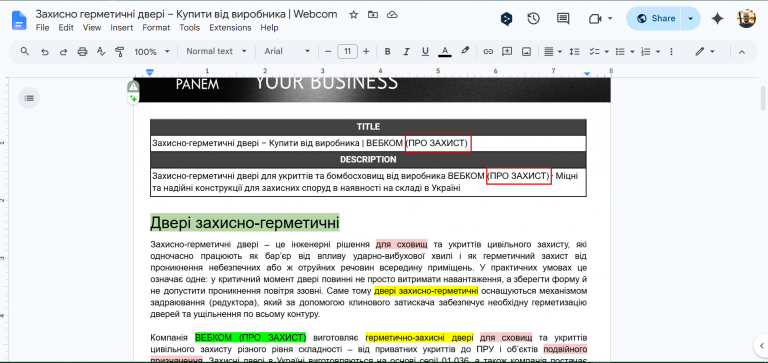
Task: Search the menus with magnifier icon
Action: tap(24, 51)
